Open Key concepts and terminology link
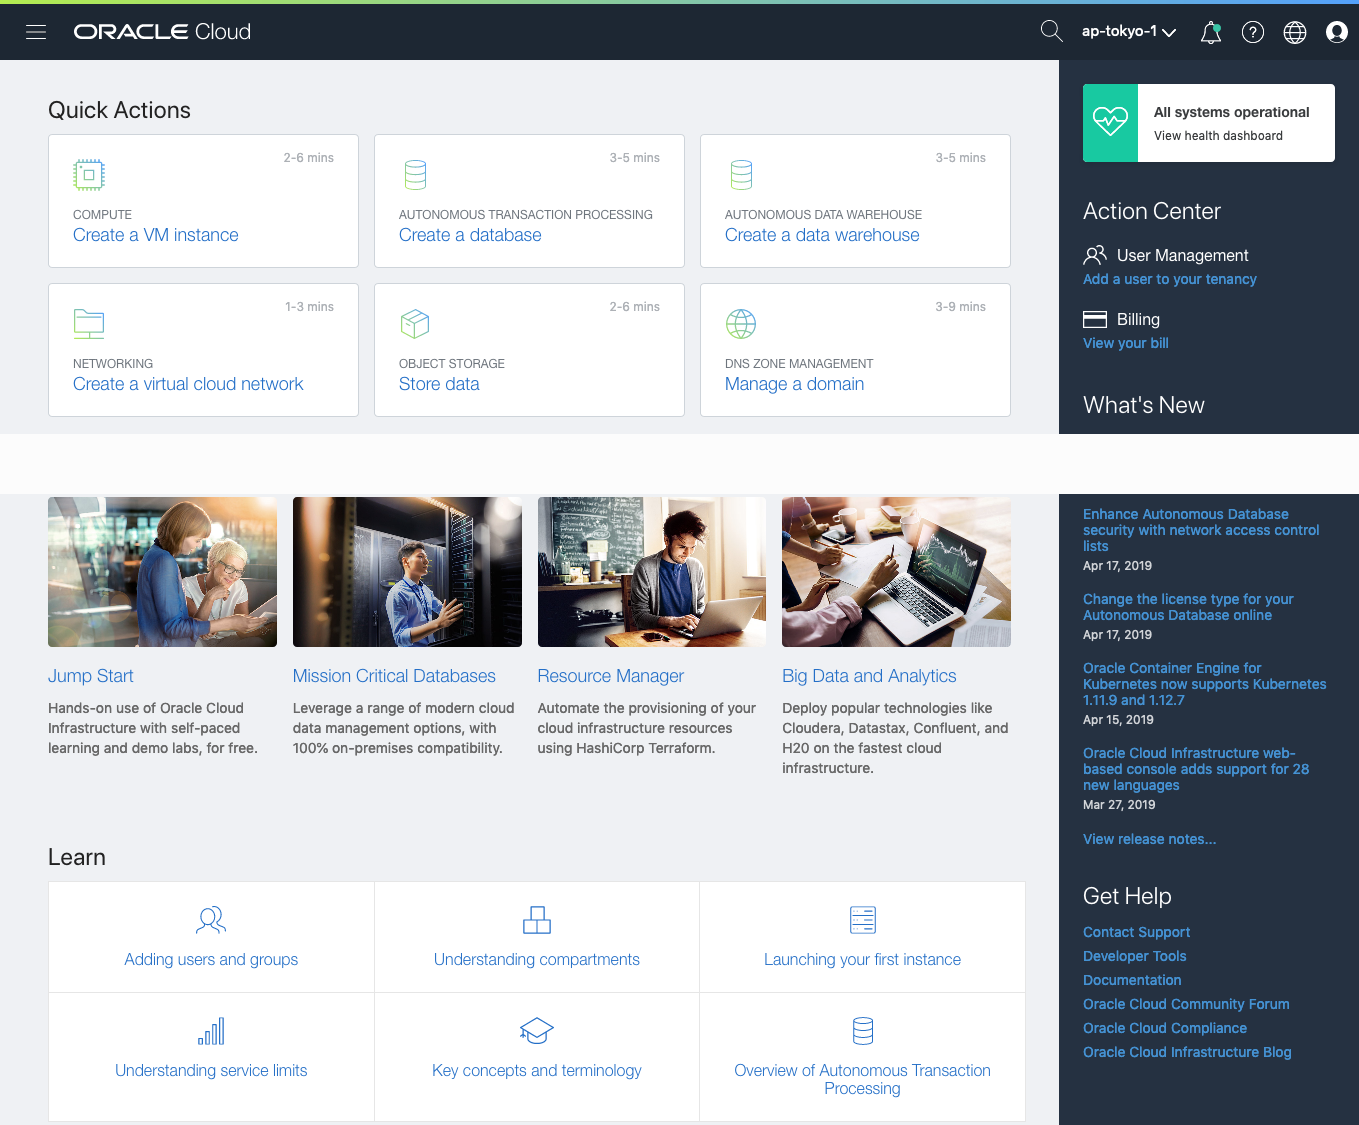Viewport: 1359px width, 1125px height. [x=537, y=1070]
